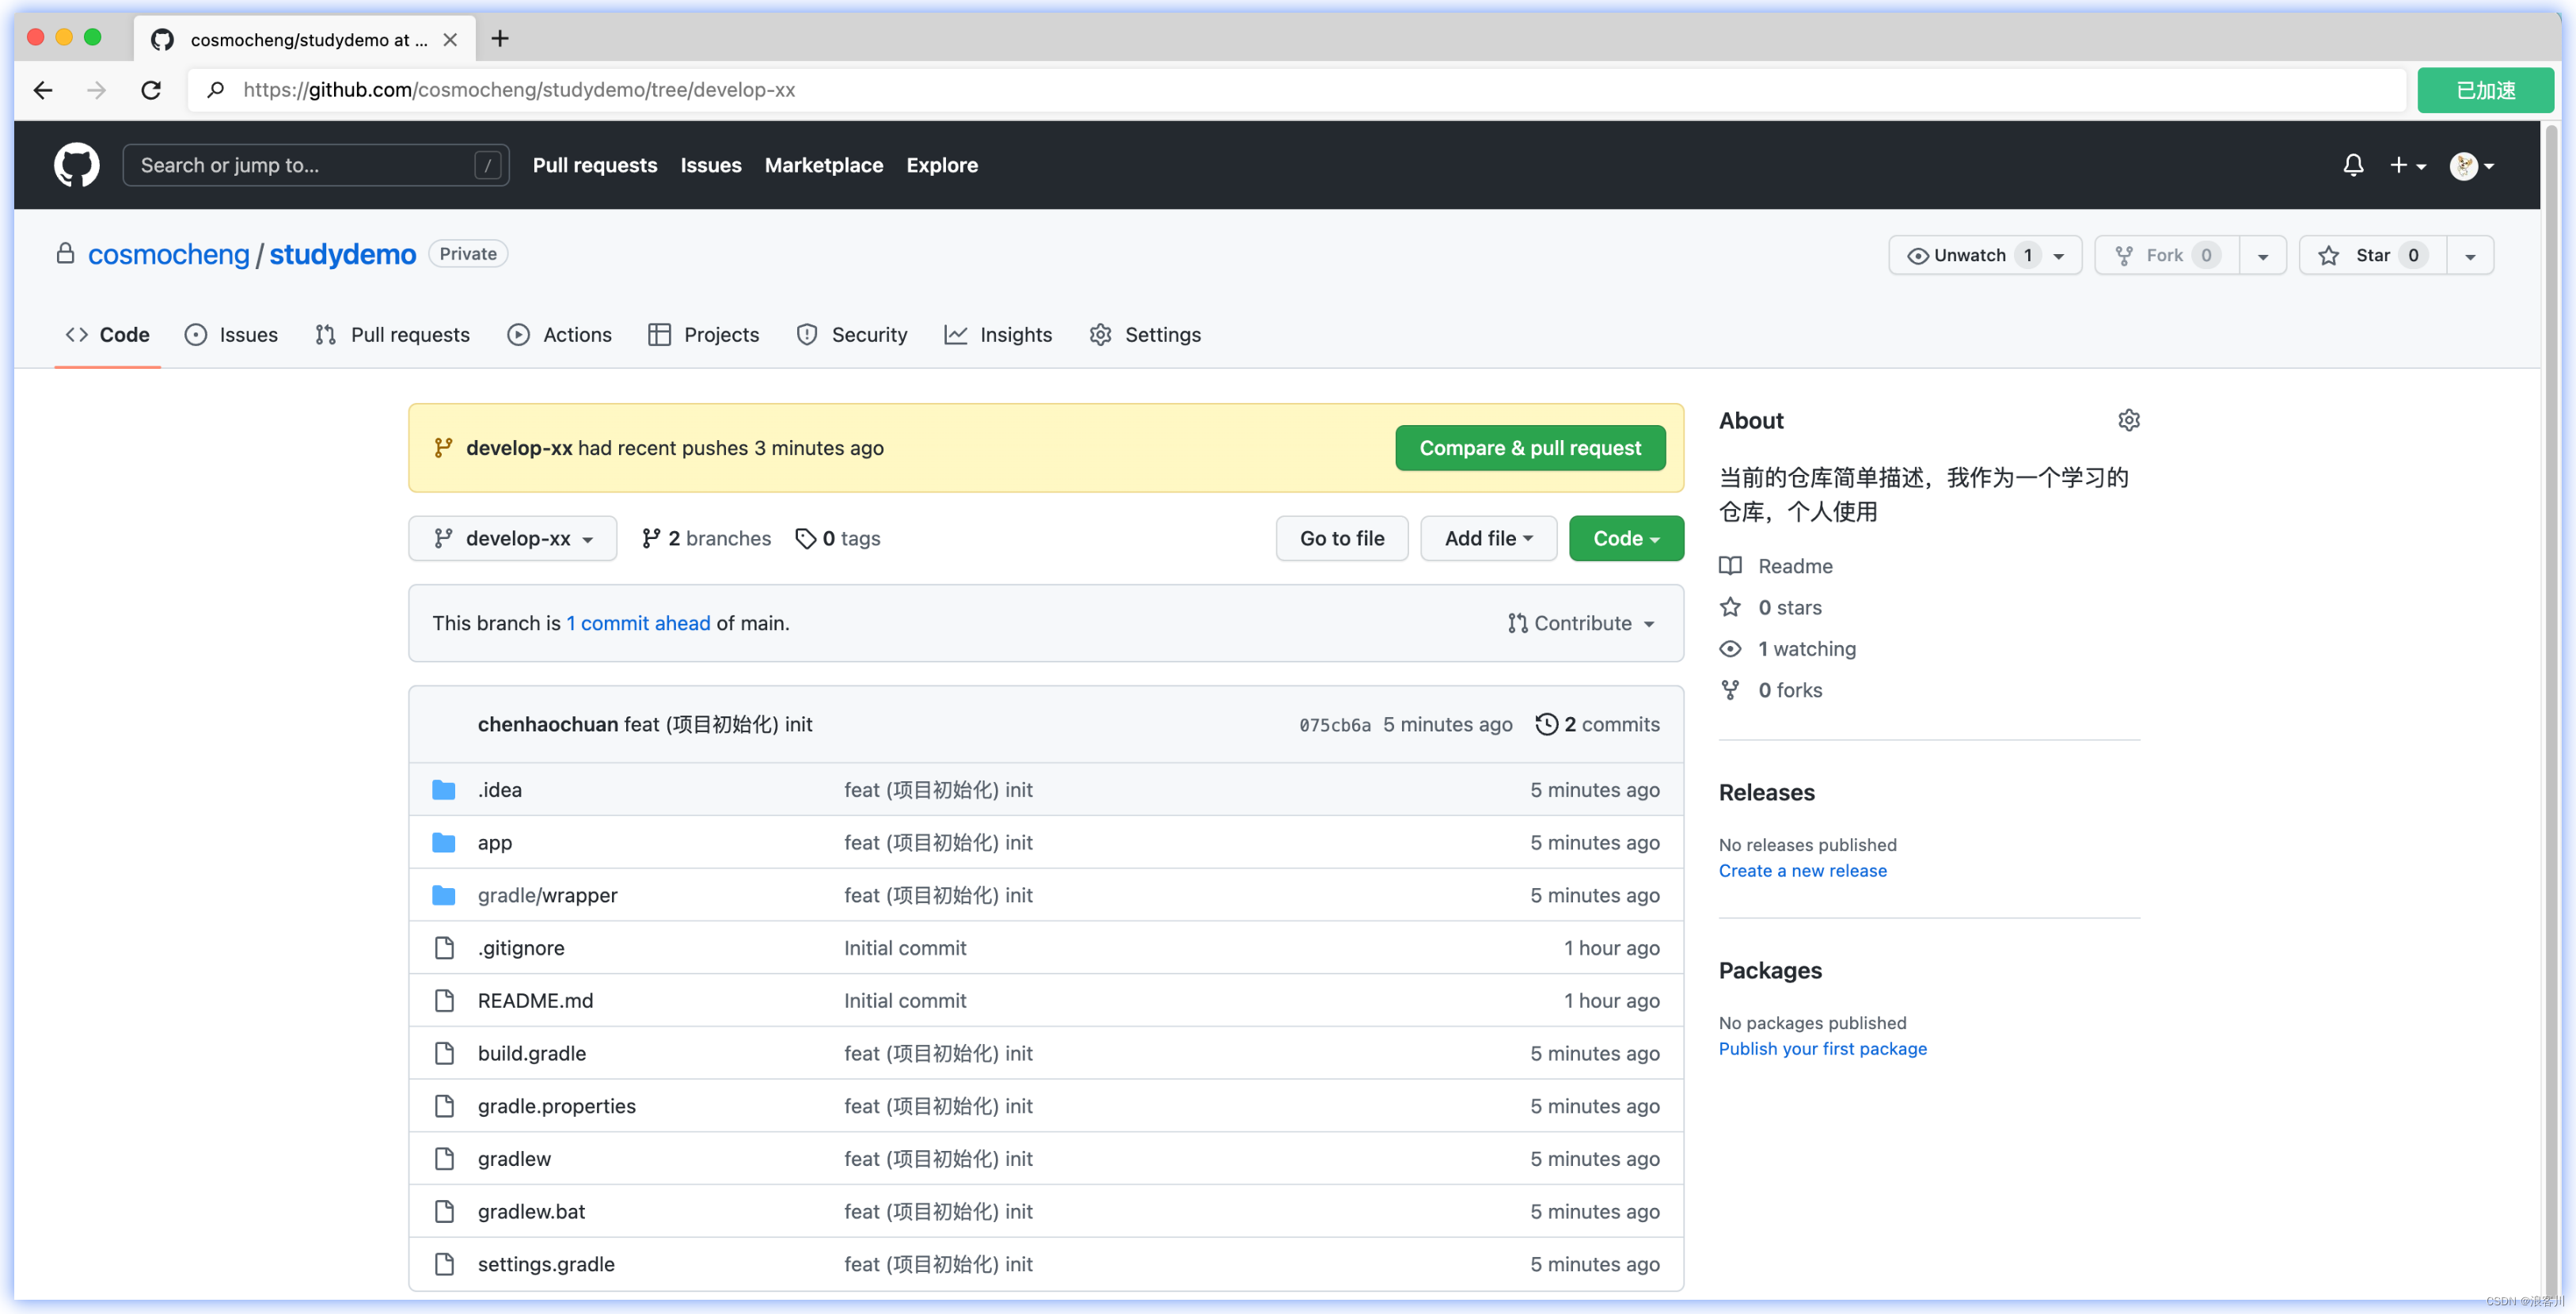
Task: Click gradle.properties file icon
Action: [x=444, y=1105]
